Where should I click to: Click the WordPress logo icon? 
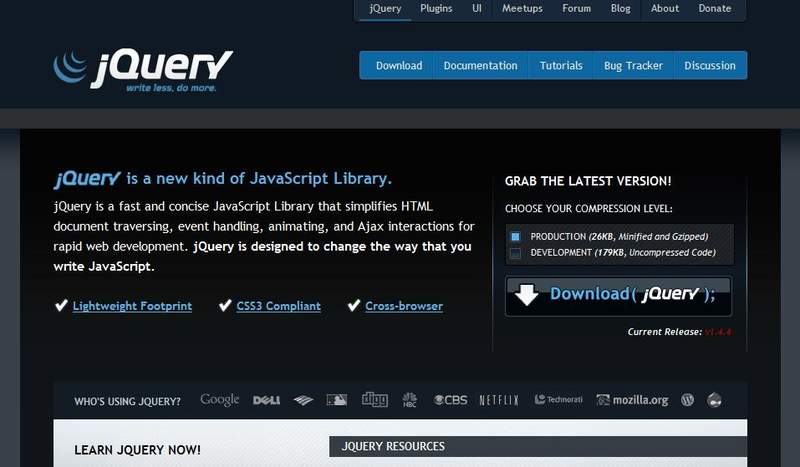pyautogui.click(x=687, y=400)
